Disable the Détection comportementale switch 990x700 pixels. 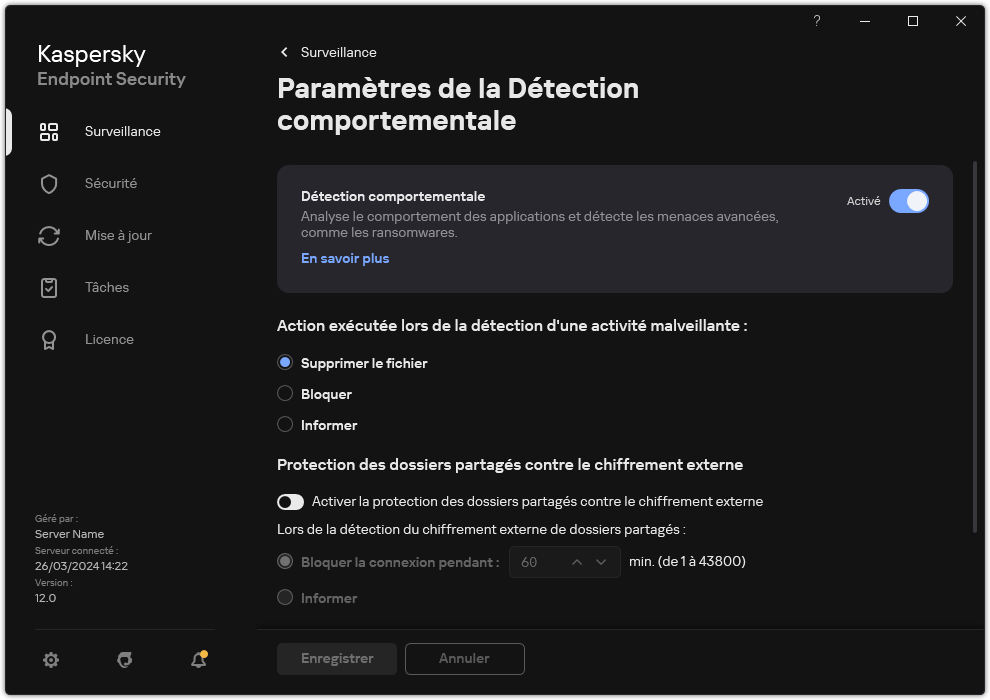[x=909, y=201]
